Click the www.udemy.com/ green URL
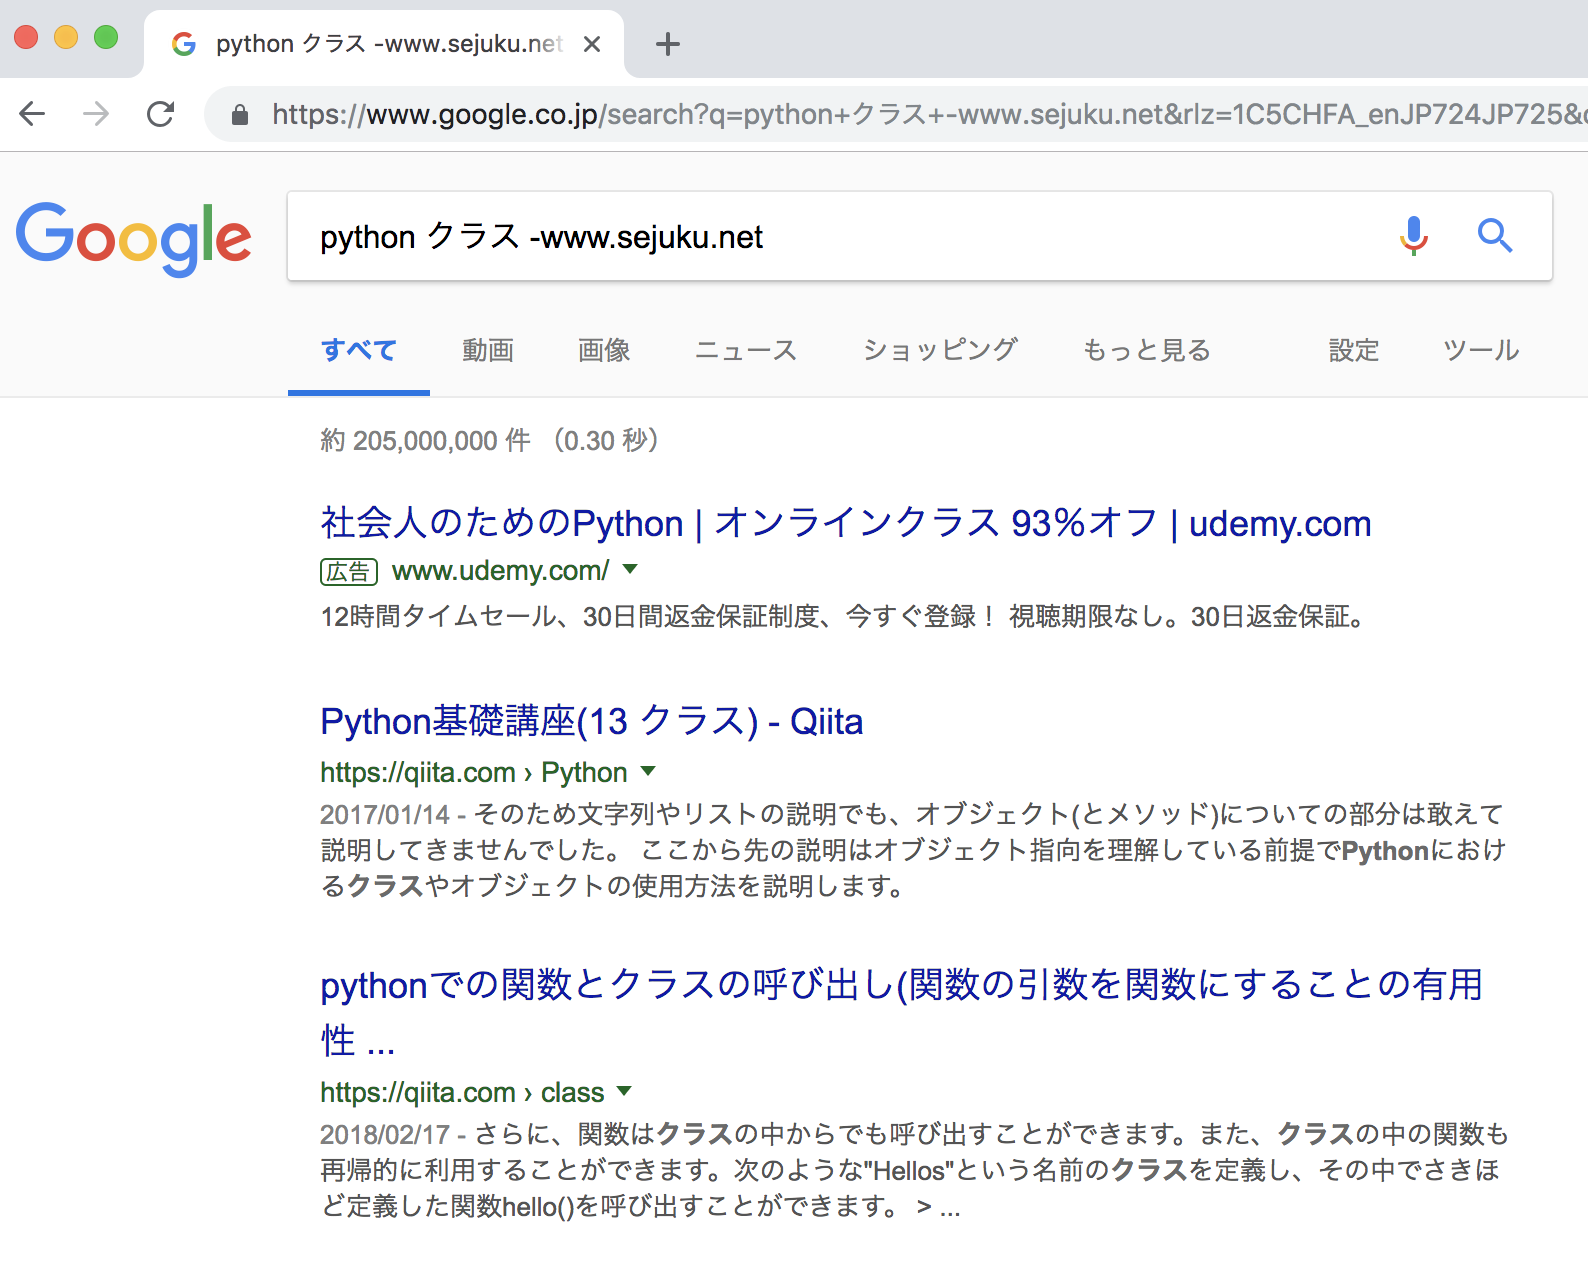 point(500,571)
